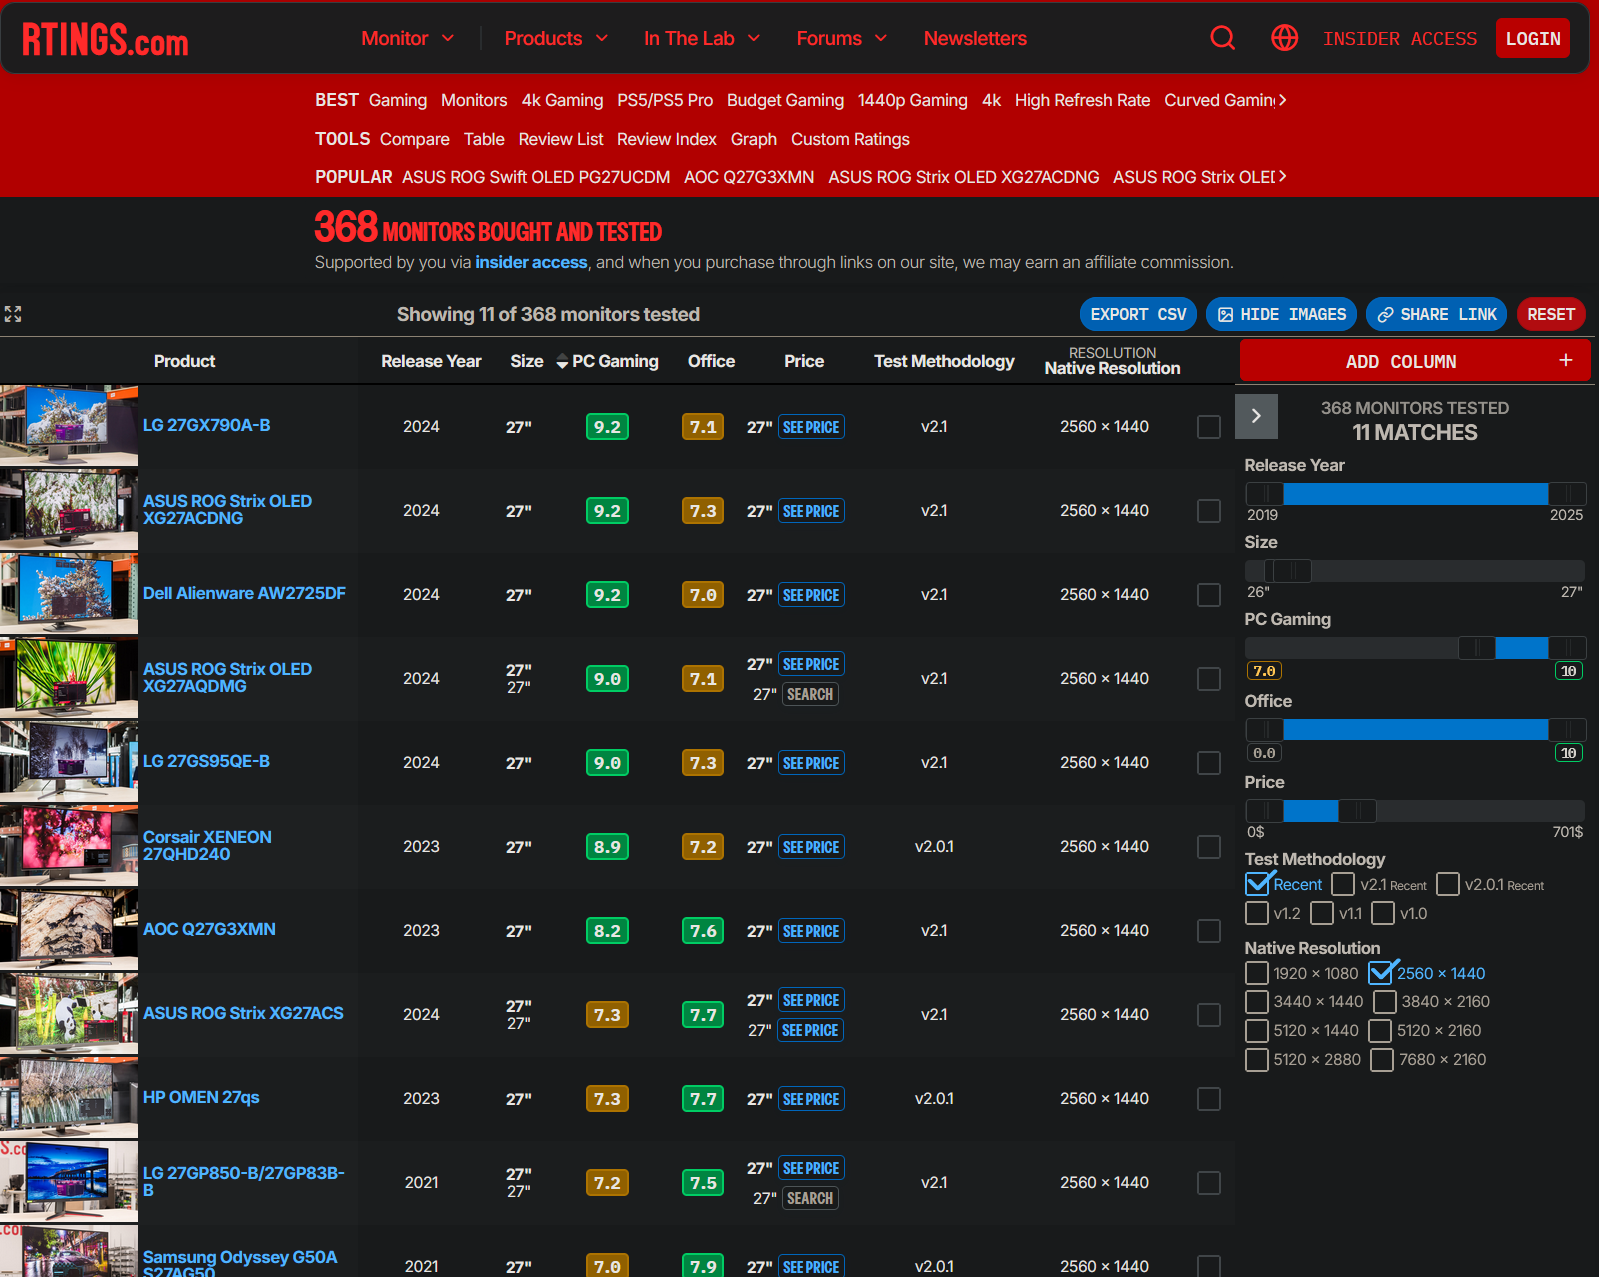Check the 5120 × 2880 resolution filter
1599x1277 pixels.
[1256, 1059]
